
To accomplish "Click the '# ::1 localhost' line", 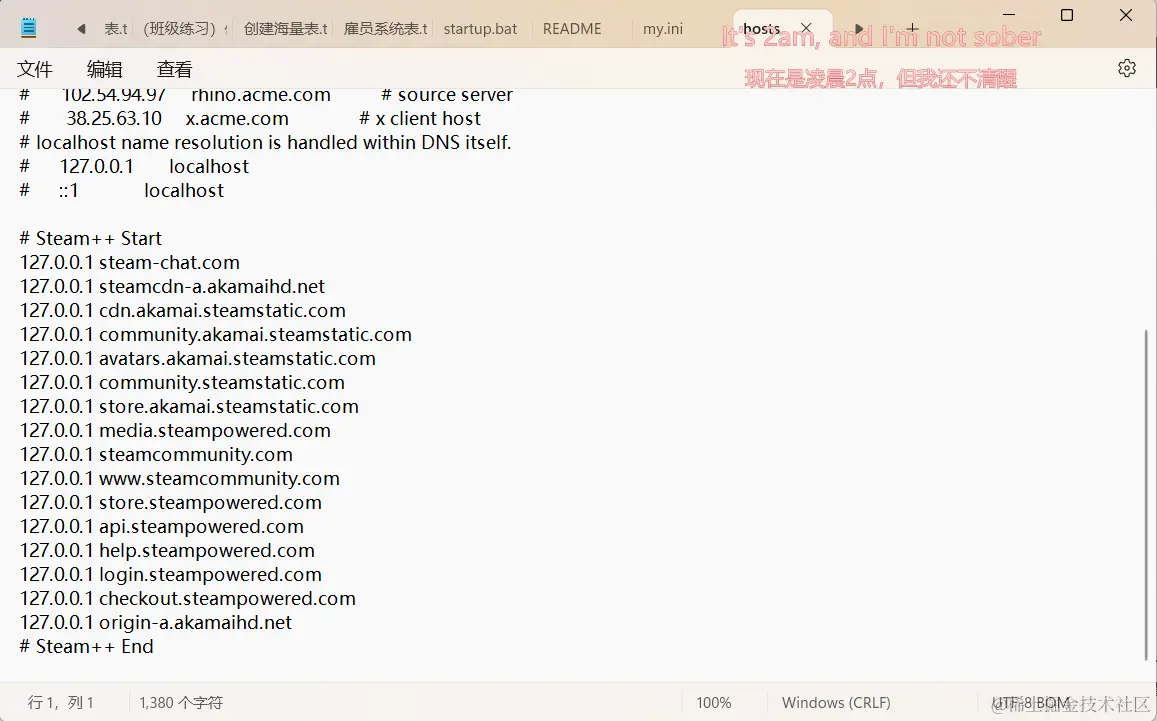I will click(x=122, y=190).
